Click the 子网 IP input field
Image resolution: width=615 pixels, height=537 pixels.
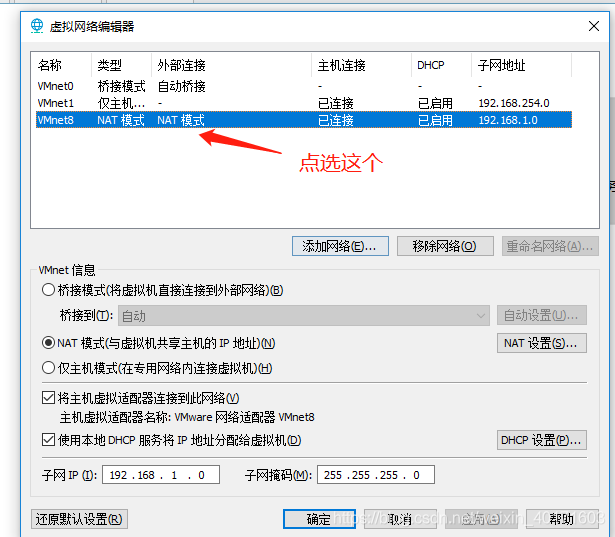161,475
